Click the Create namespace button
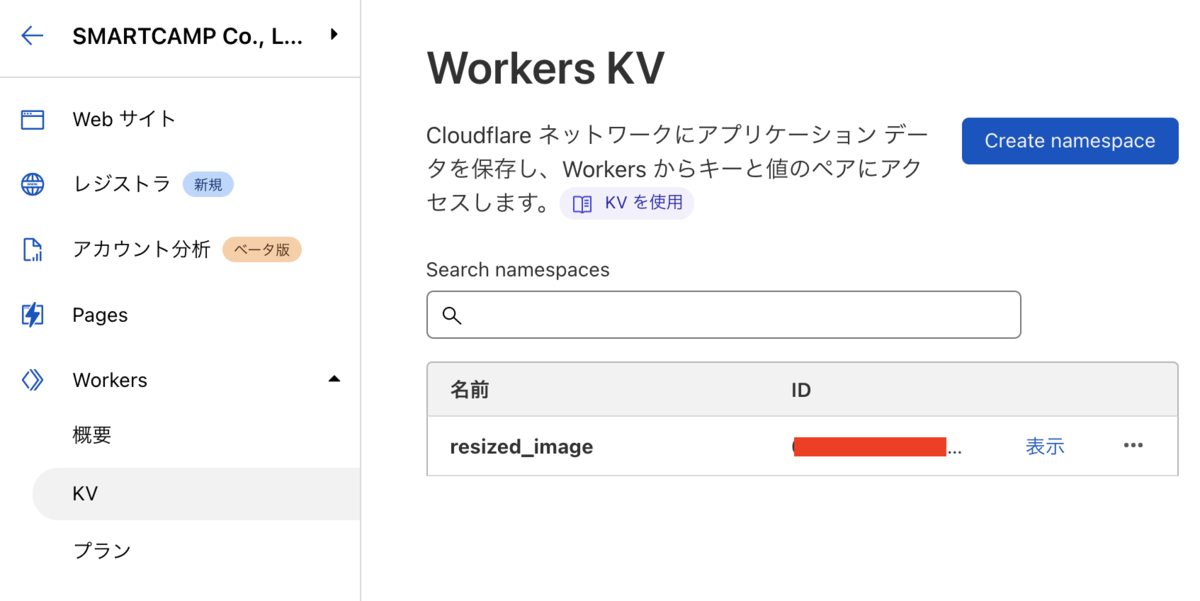Viewport: 1200px width, 601px height. coord(1070,141)
